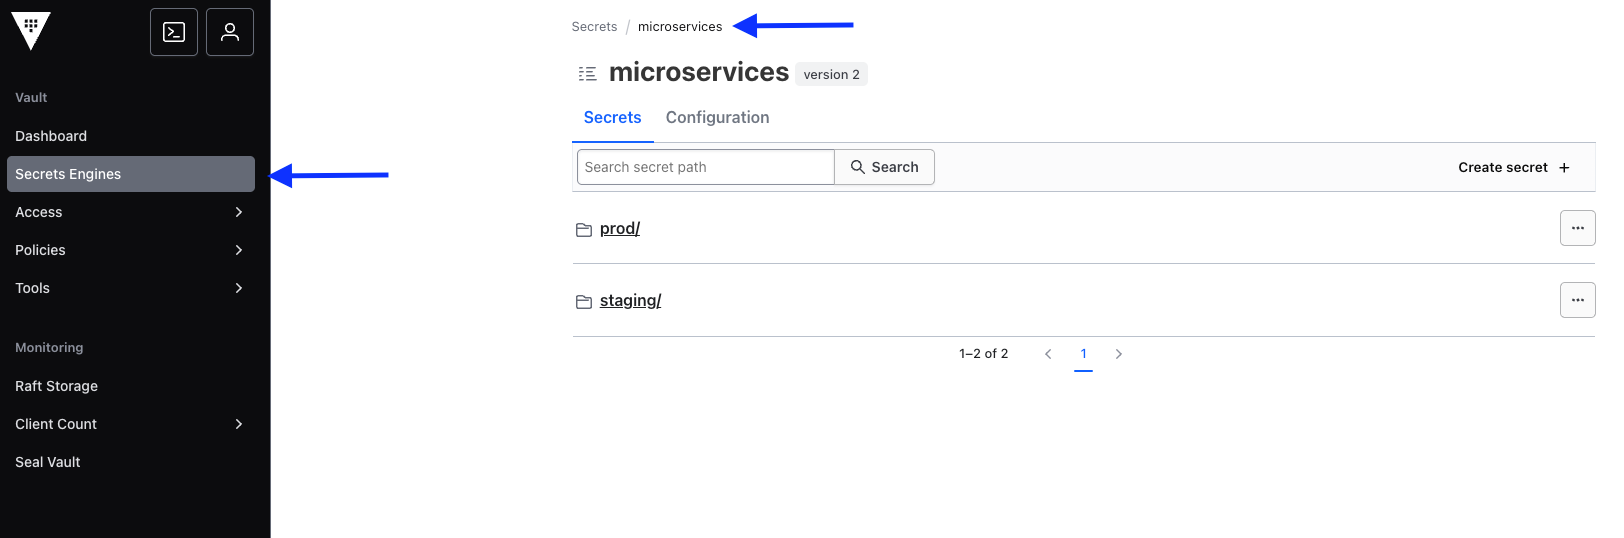Image resolution: width=1624 pixels, height=538 pixels.
Task: Open the prod/ folder link
Action: point(620,229)
